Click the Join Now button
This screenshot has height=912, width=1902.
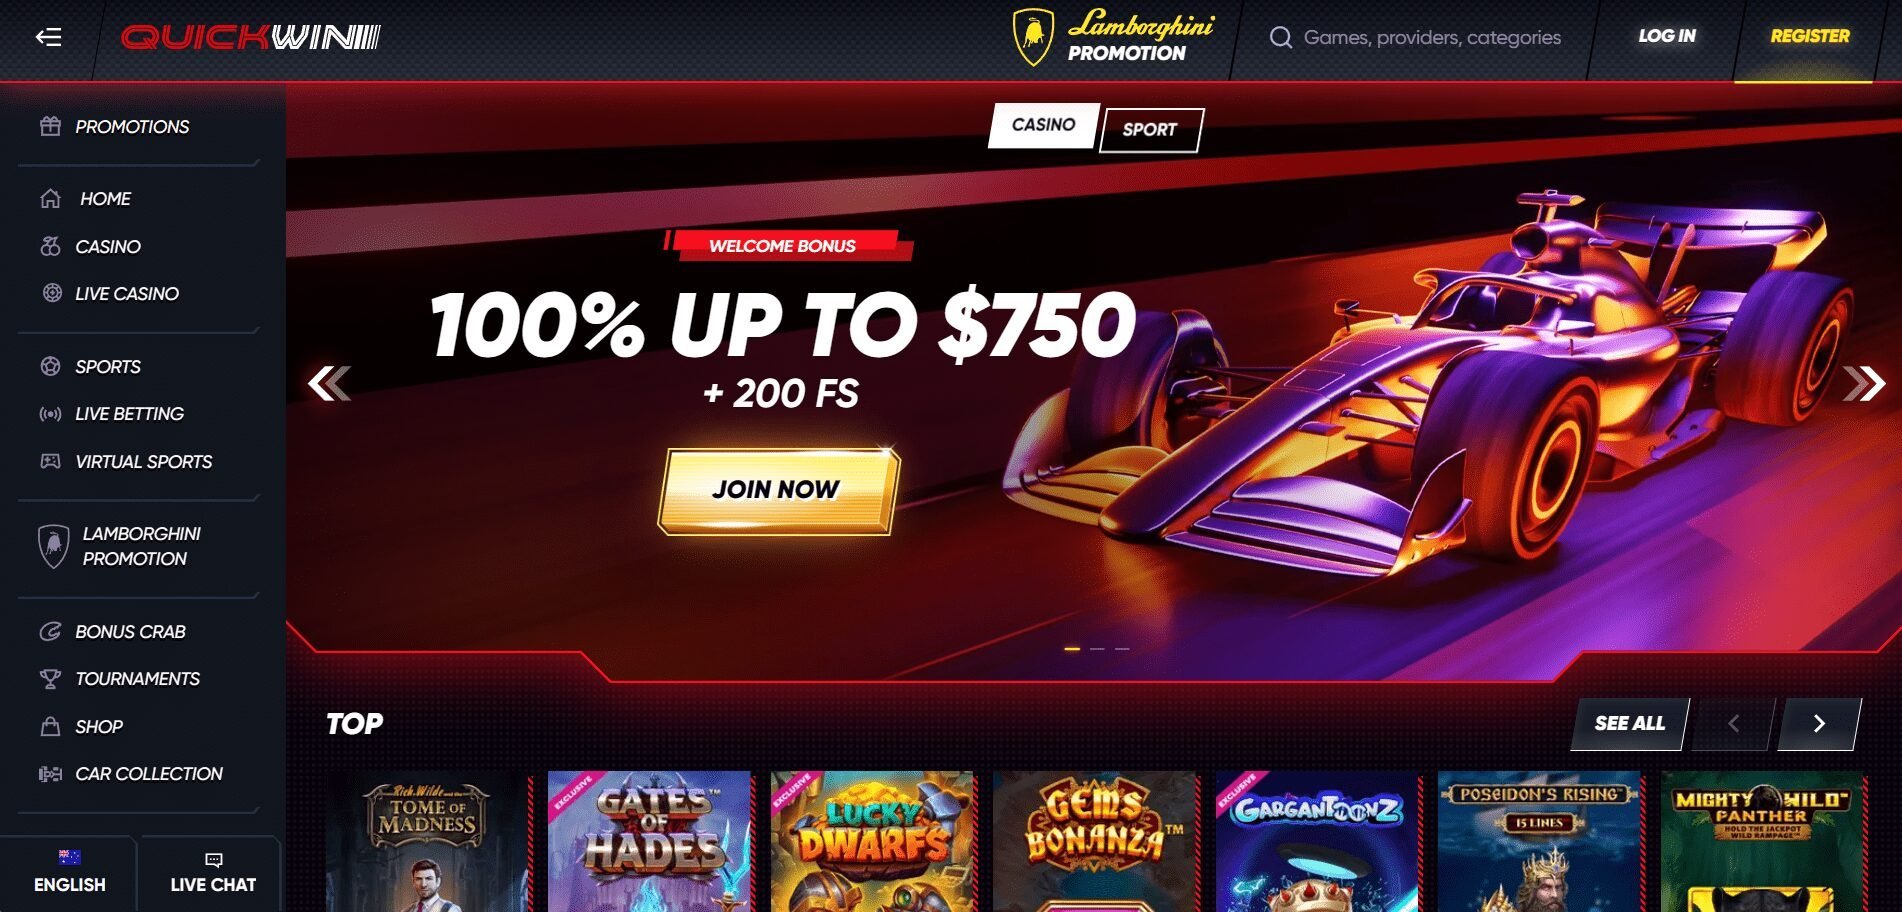tap(778, 490)
